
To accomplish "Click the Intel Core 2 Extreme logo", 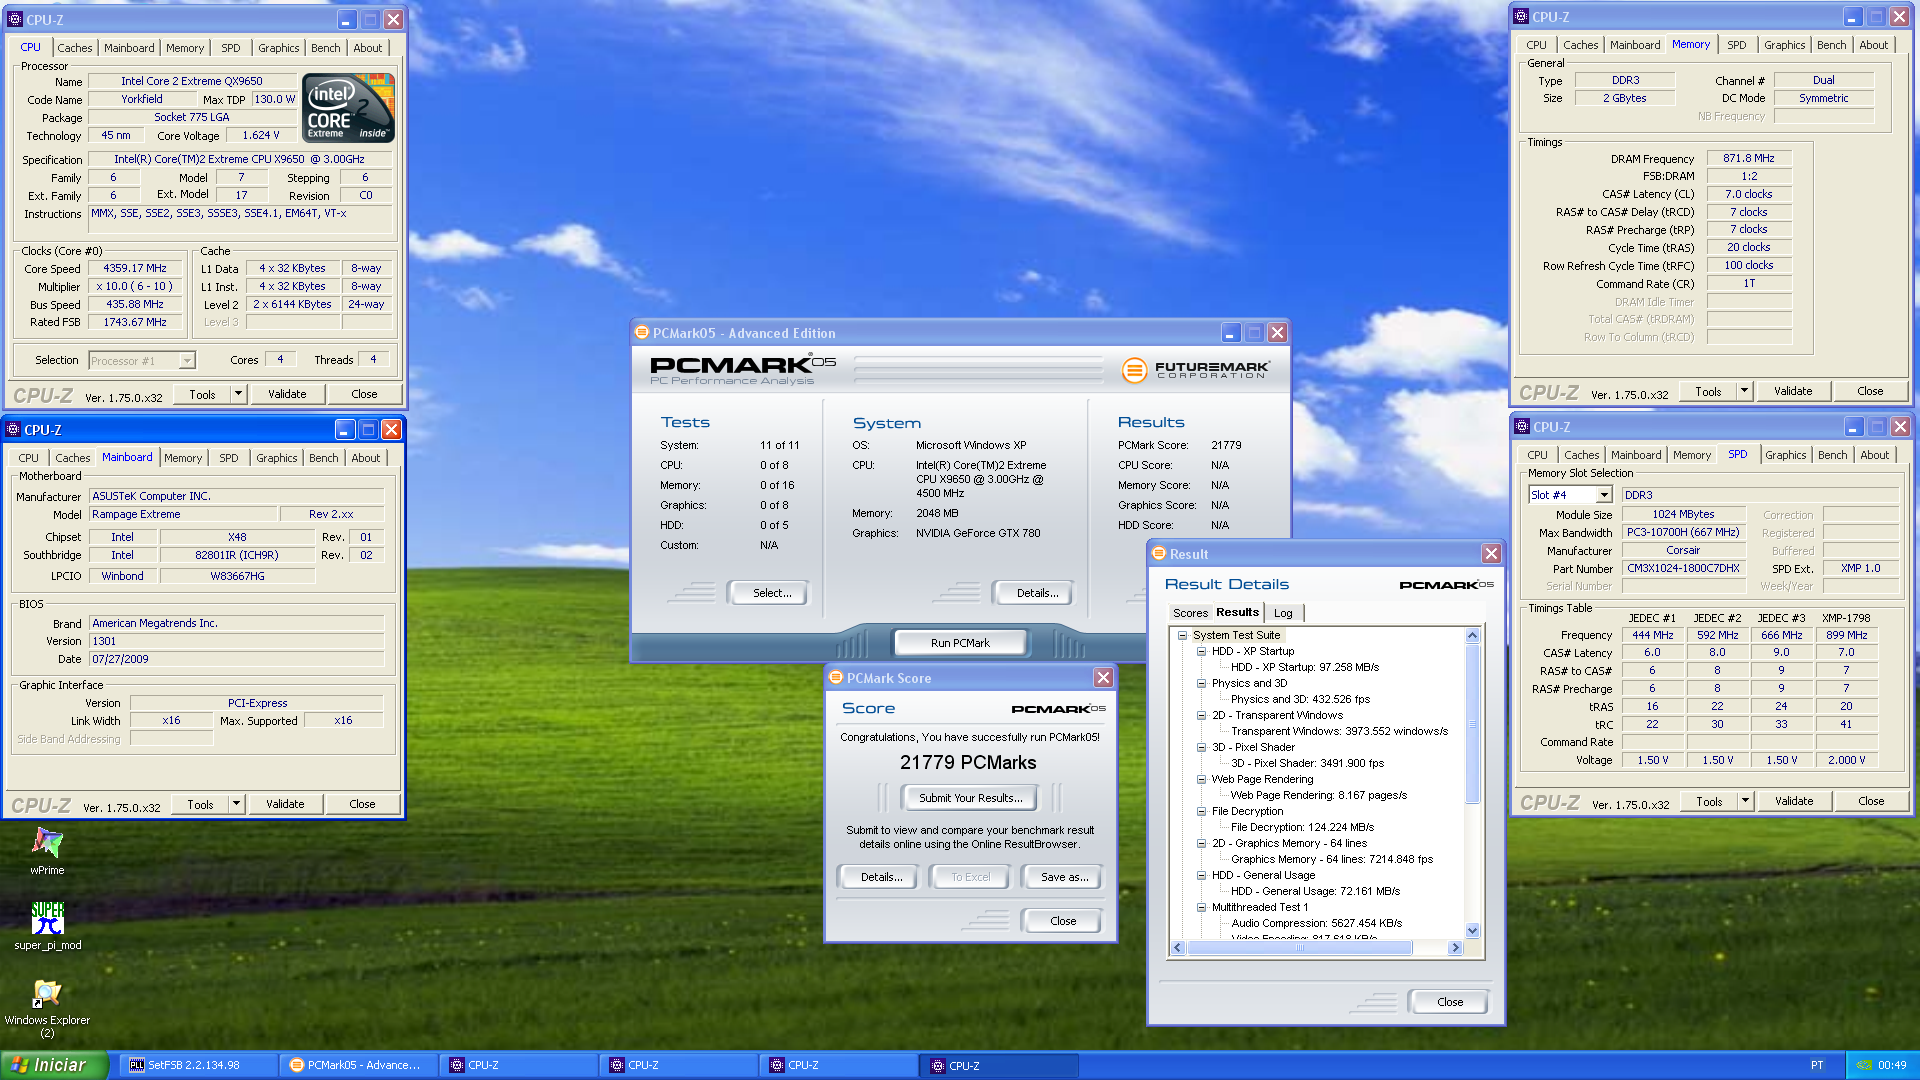I will 348,108.
